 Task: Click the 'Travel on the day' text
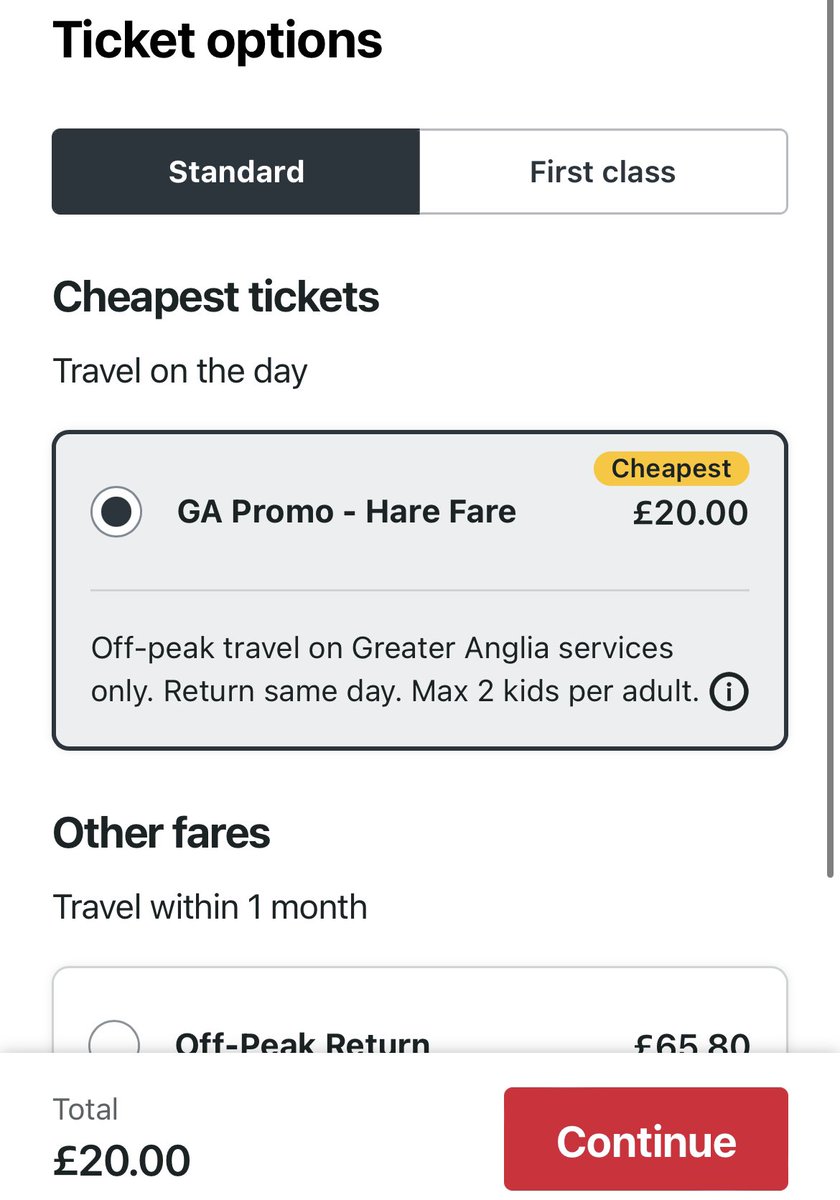pos(180,371)
